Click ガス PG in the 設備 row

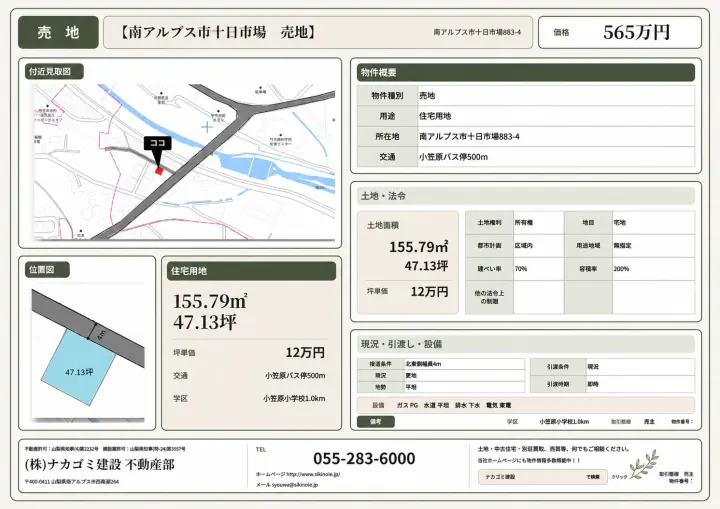[407, 406]
